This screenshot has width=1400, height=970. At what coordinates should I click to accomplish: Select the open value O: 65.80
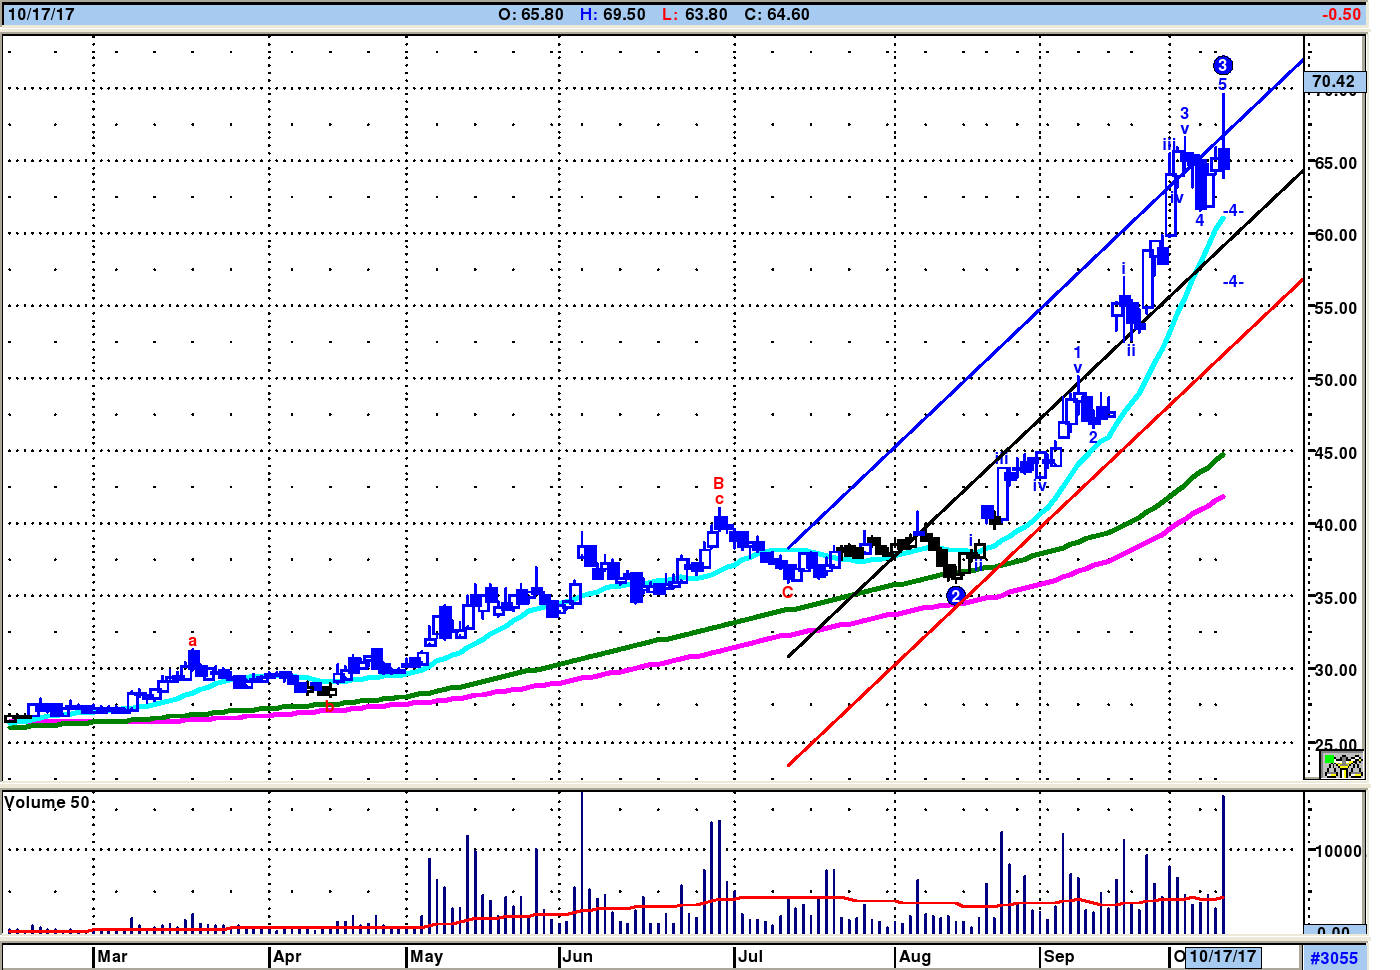(531, 15)
